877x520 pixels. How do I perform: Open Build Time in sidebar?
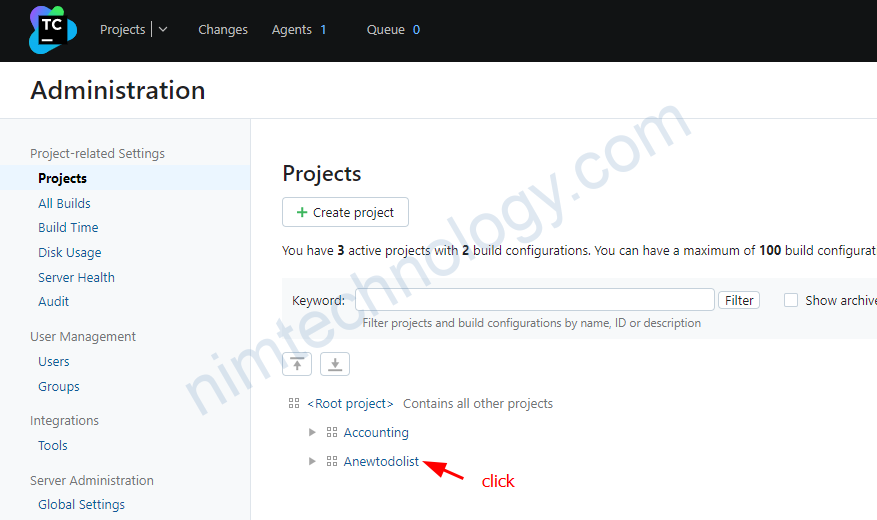[x=68, y=228]
